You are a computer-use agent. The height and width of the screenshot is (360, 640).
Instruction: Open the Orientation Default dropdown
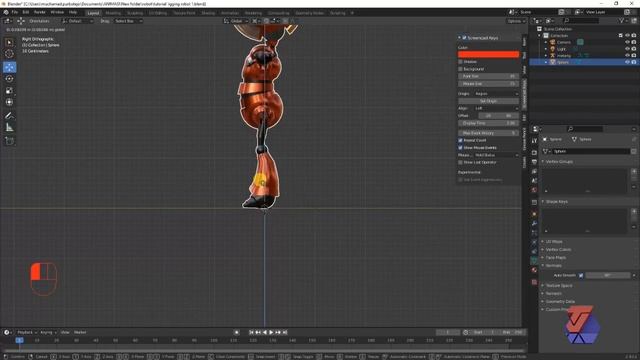(78, 21)
